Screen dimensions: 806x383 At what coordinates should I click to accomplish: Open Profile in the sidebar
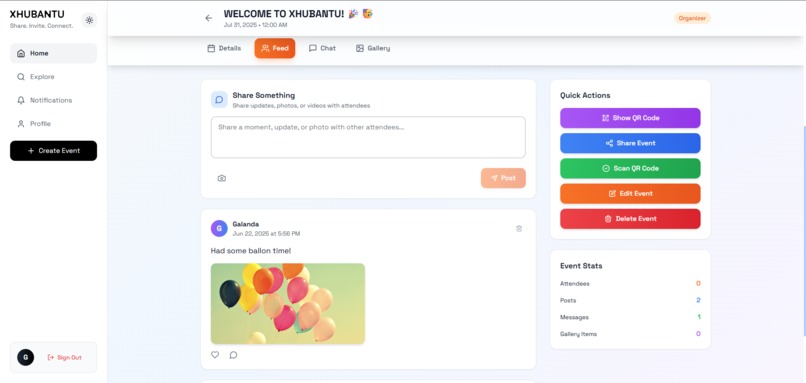53,124
